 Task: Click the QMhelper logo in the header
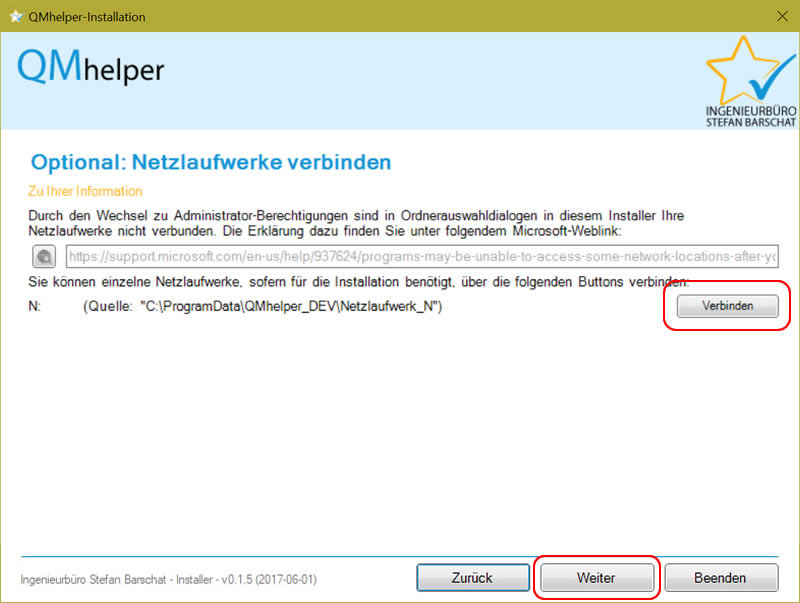tap(91, 67)
